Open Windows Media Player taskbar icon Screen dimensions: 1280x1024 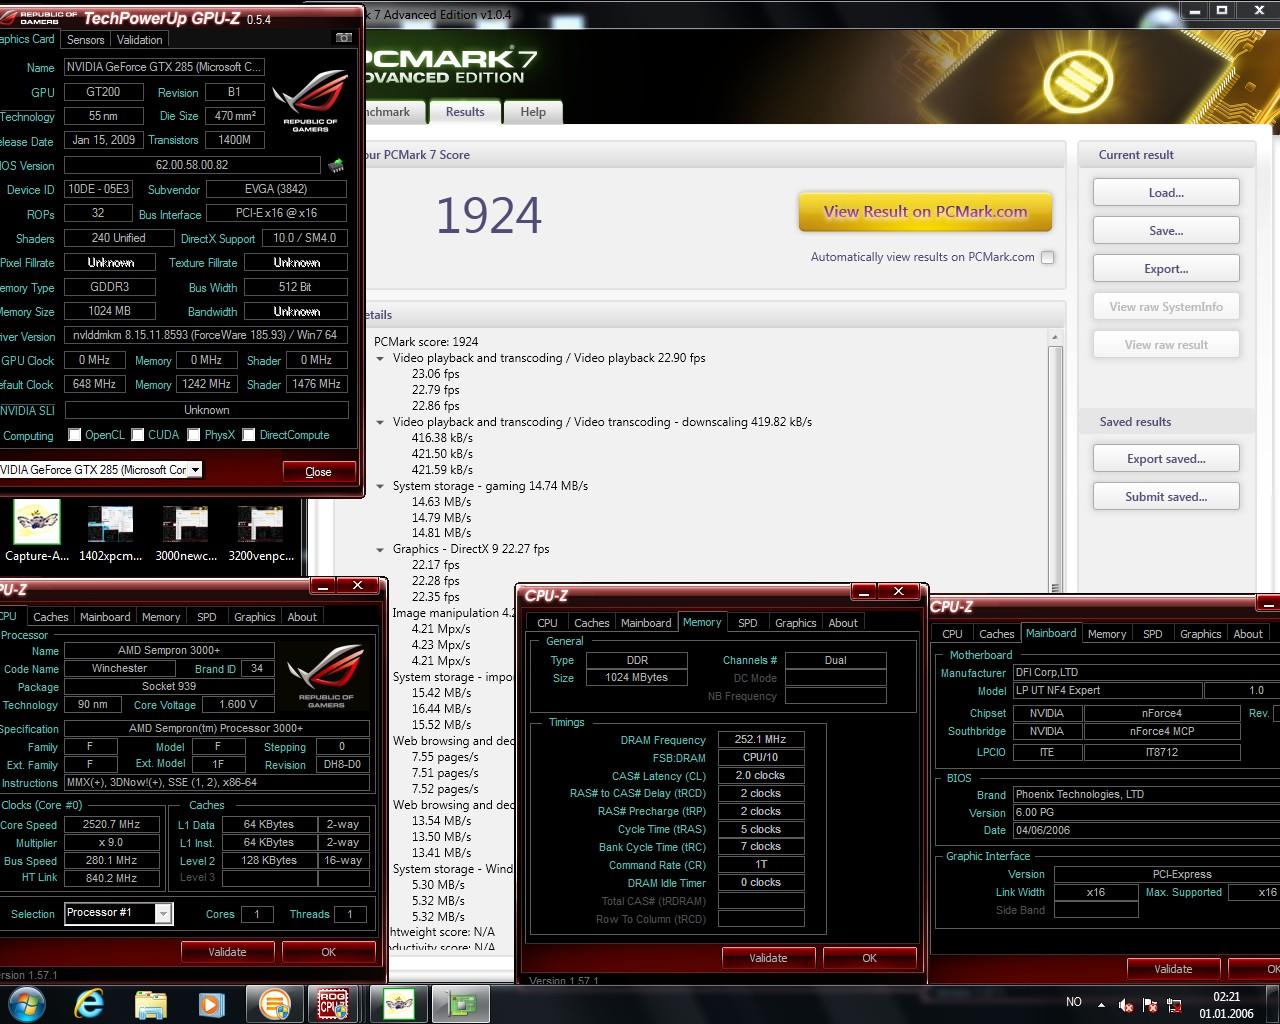click(x=211, y=1003)
